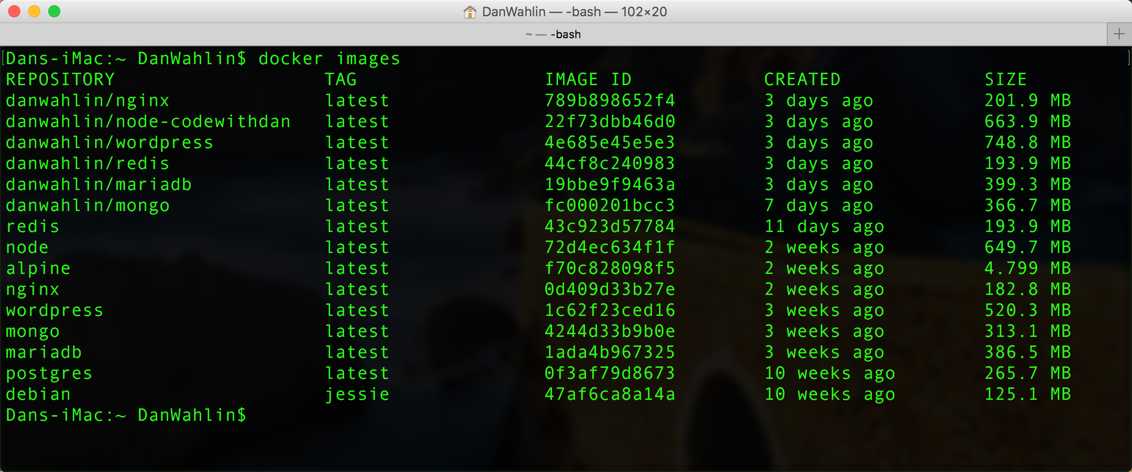Click the TAG column header

[x=341, y=79]
